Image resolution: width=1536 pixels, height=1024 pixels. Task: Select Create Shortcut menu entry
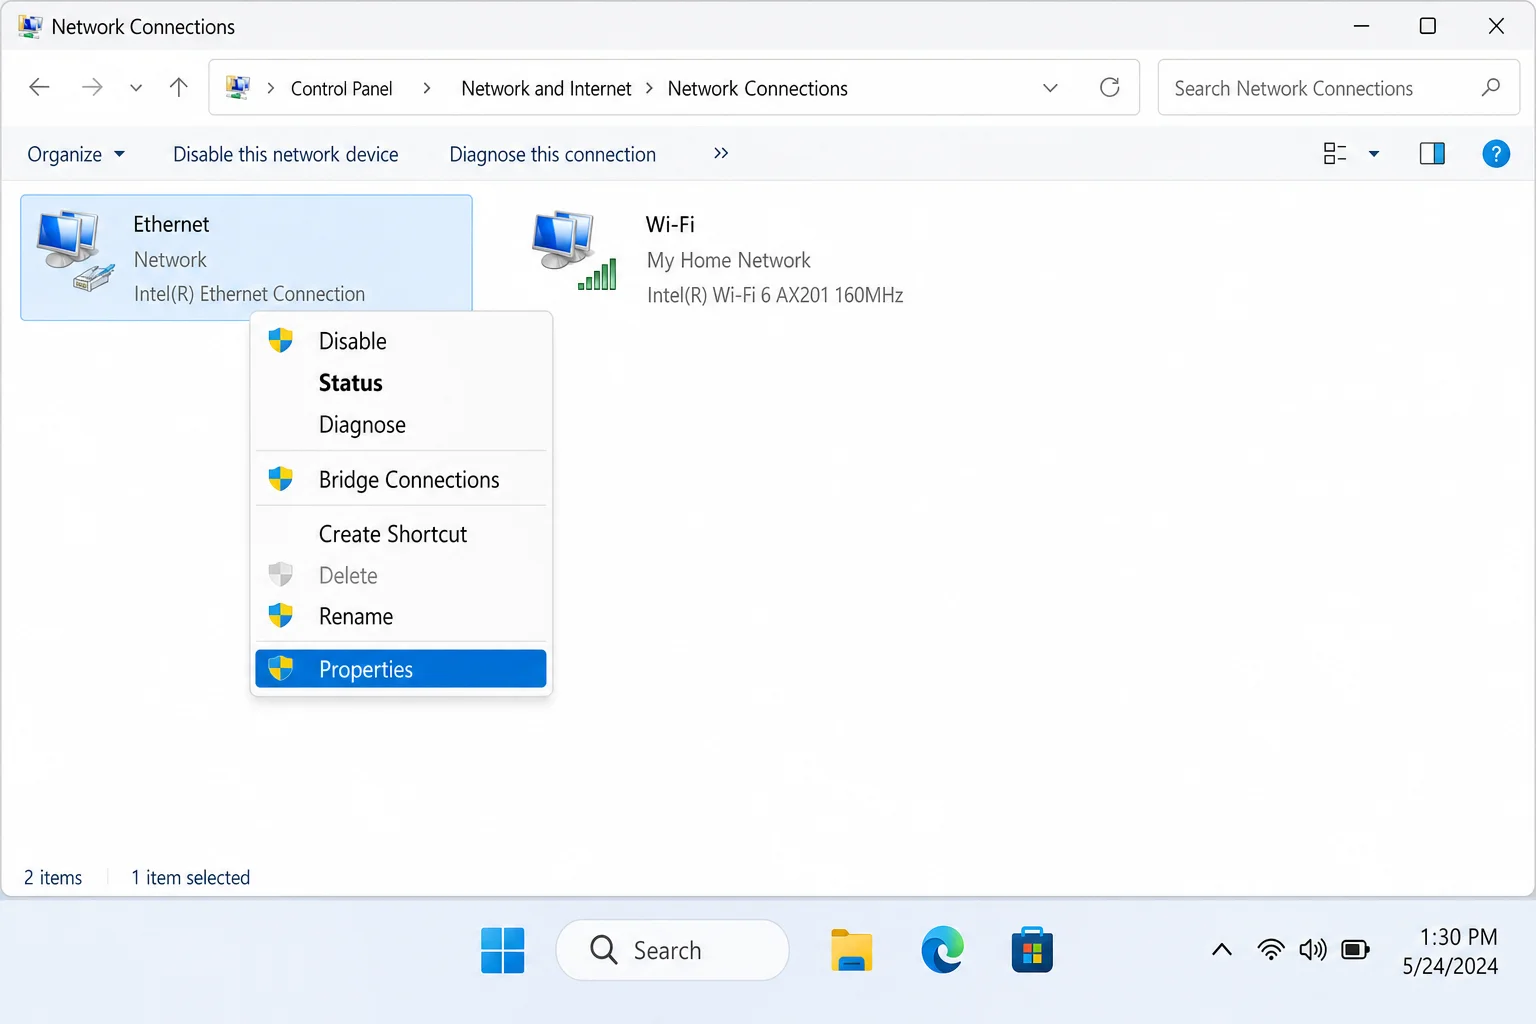tap(400, 534)
